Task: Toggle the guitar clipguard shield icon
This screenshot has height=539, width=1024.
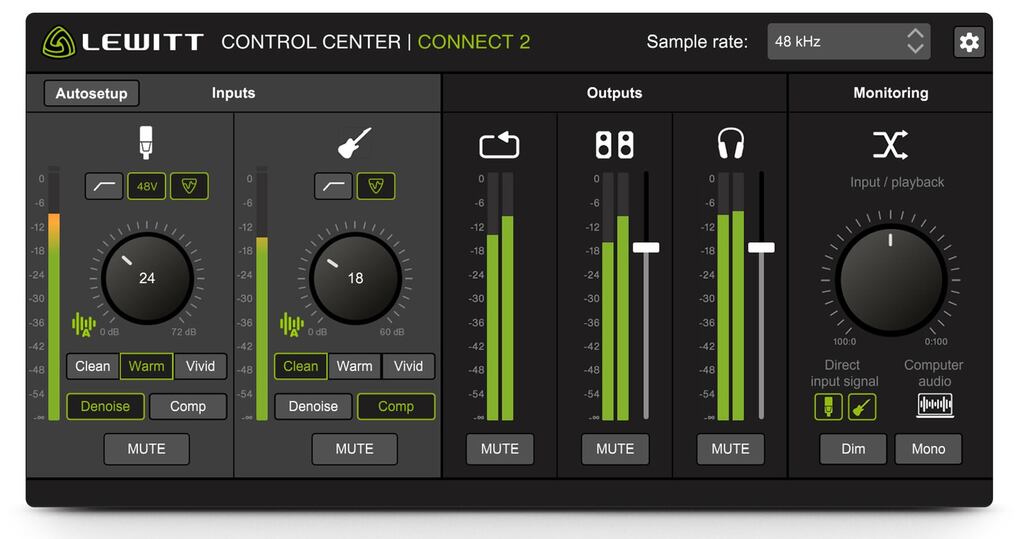Action: [x=376, y=186]
